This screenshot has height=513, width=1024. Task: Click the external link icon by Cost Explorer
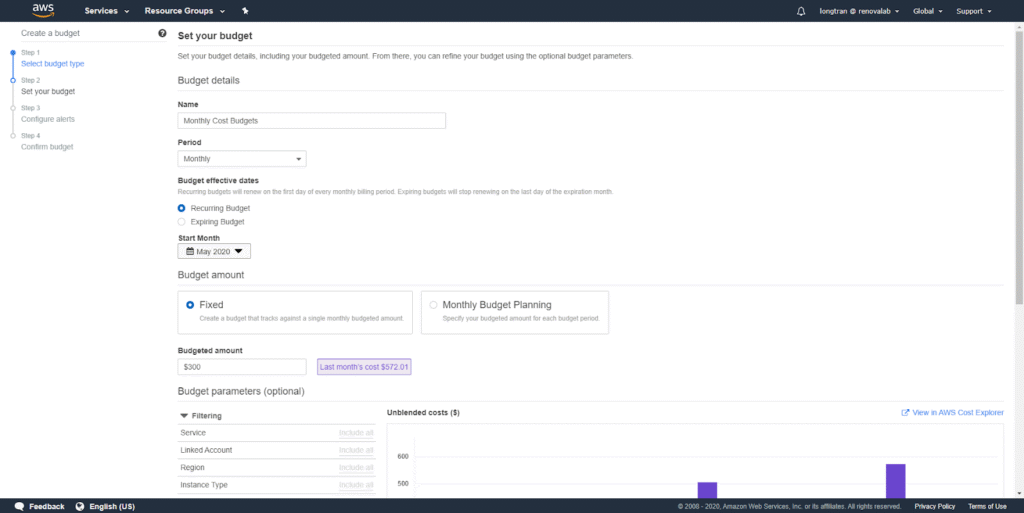click(905, 412)
